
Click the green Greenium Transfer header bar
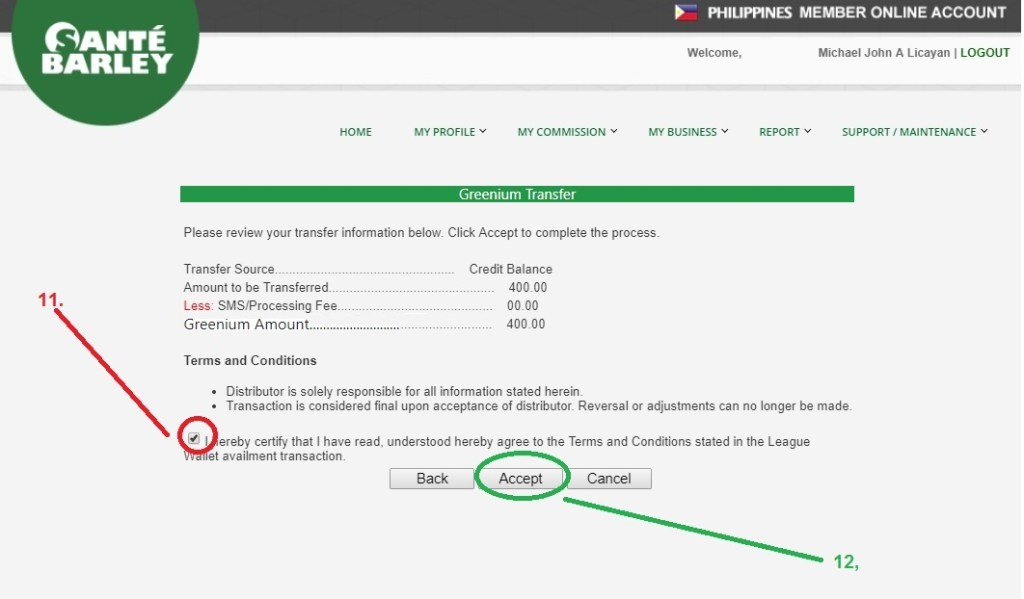click(517, 194)
